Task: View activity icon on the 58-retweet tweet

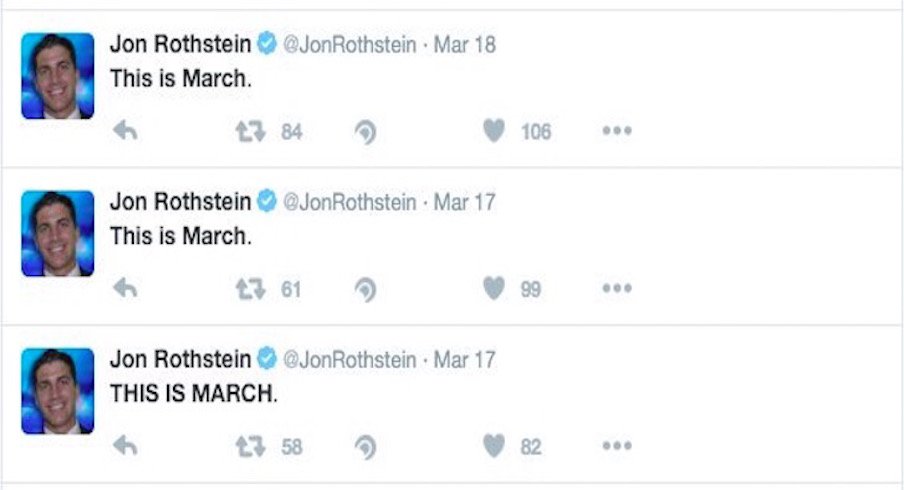Action: tap(366, 447)
